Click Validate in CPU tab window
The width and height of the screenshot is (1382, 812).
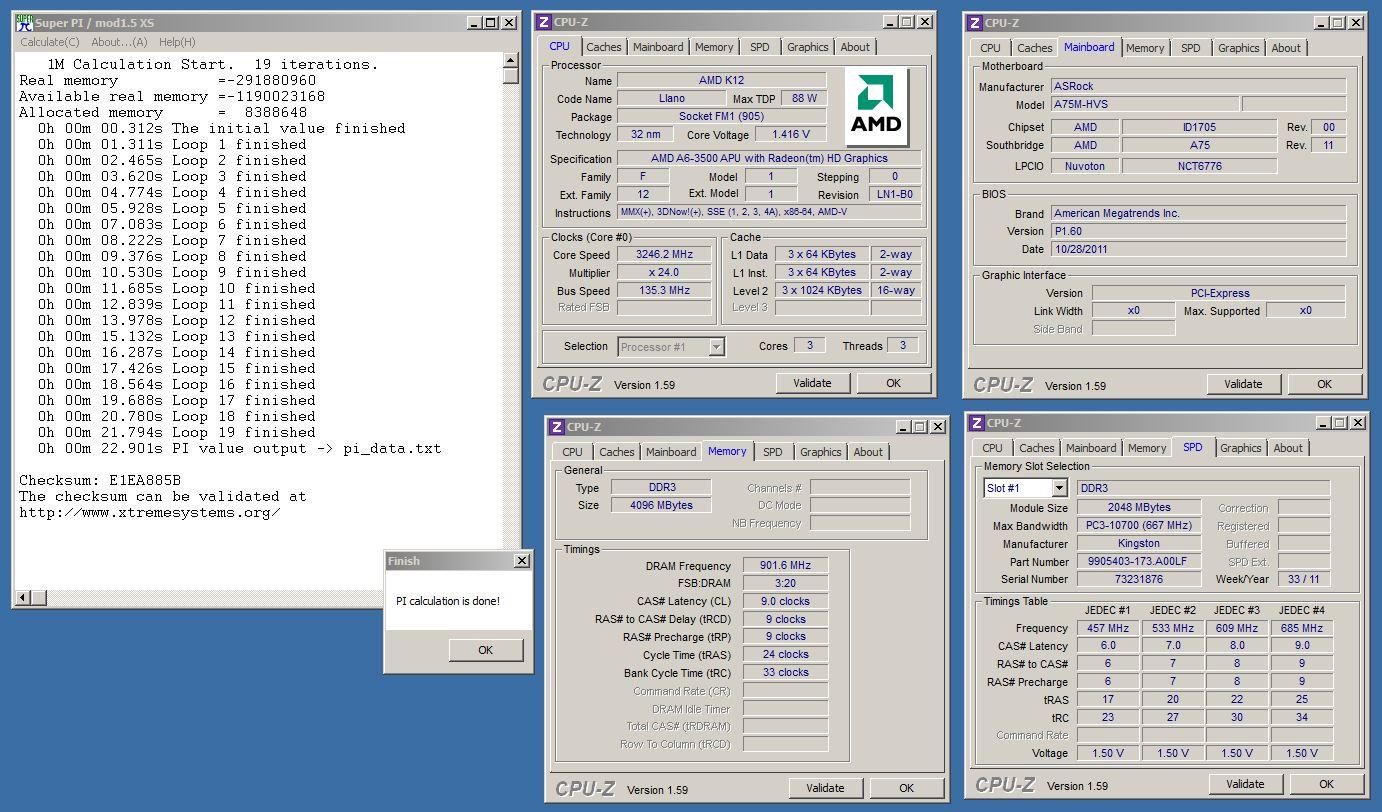coord(812,383)
